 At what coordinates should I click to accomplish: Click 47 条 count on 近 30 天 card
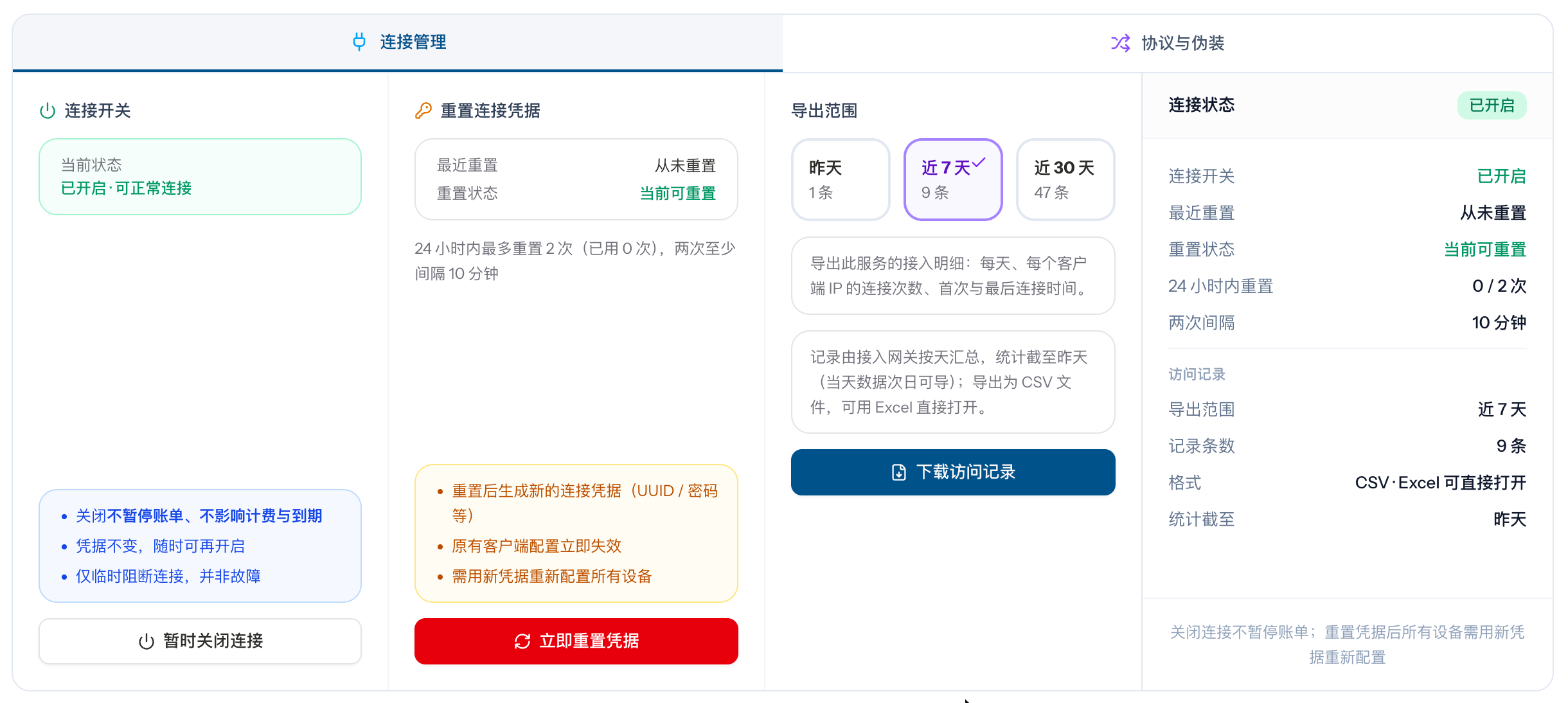(1052, 193)
